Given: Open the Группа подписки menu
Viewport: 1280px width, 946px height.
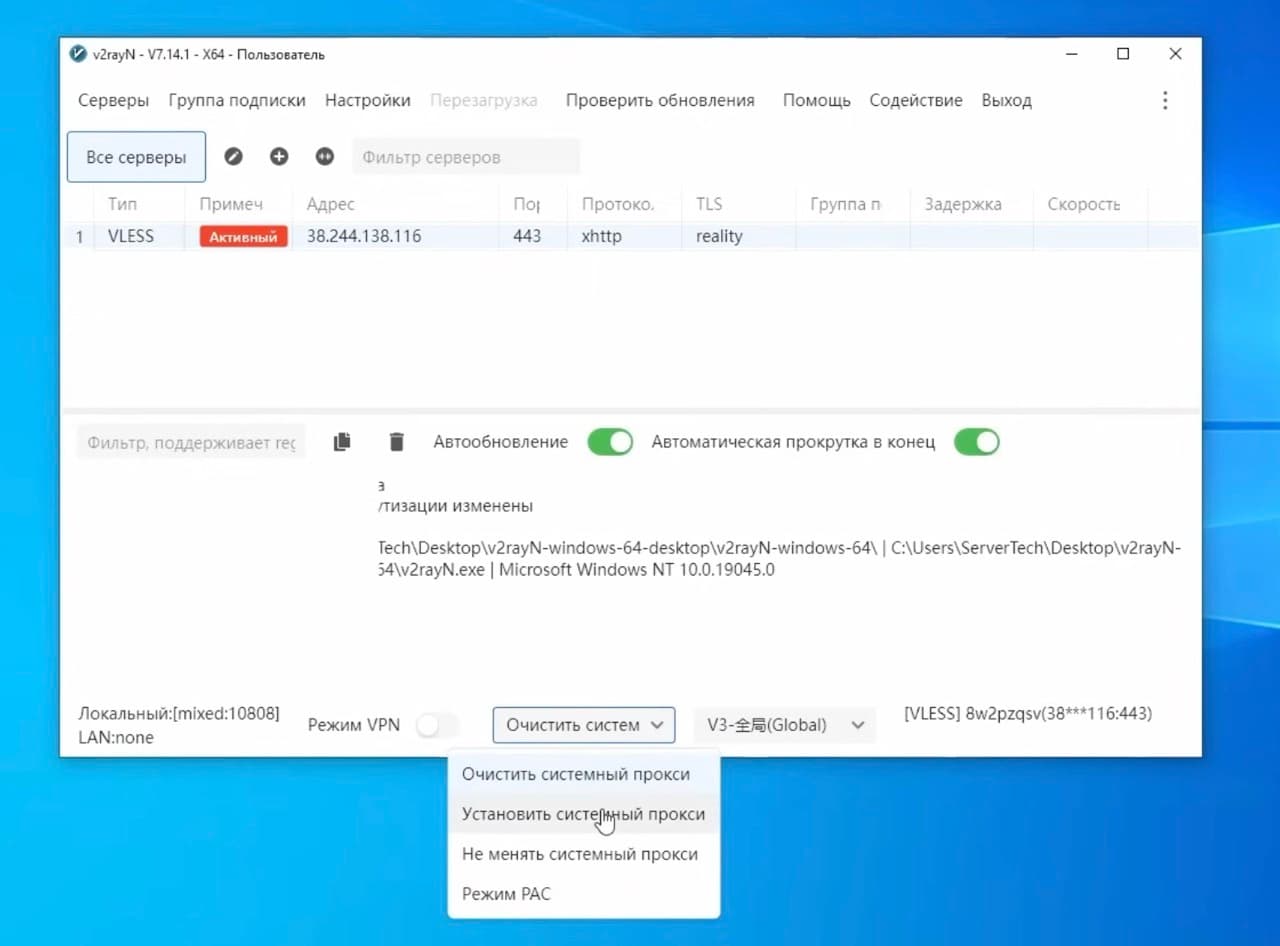Looking at the screenshot, I should [237, 100].
